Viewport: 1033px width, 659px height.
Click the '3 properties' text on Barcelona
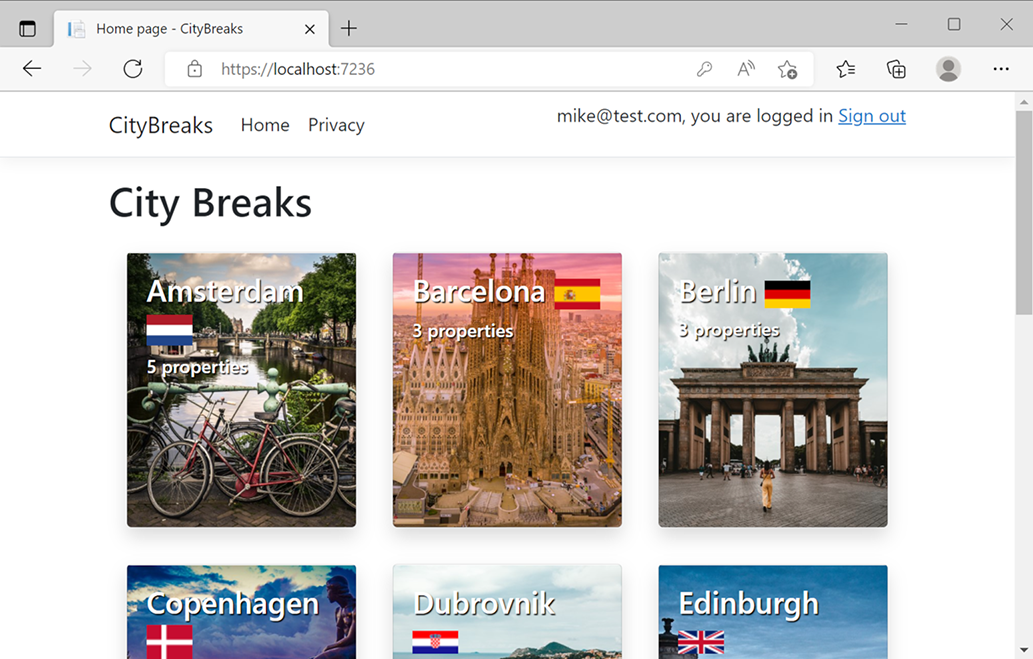(462, 331)
